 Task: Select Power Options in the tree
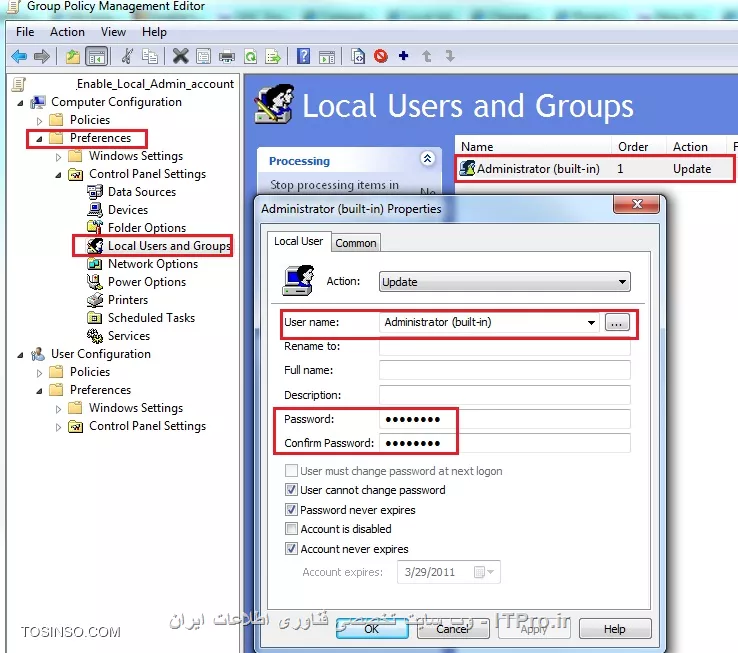pos(147,282)
